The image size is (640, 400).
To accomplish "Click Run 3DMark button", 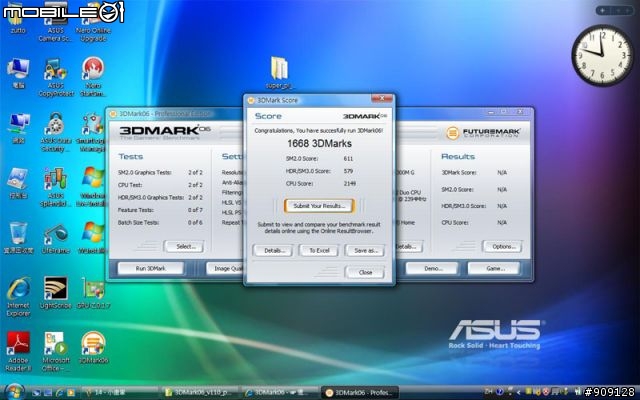I will click(x=151, y=268).
